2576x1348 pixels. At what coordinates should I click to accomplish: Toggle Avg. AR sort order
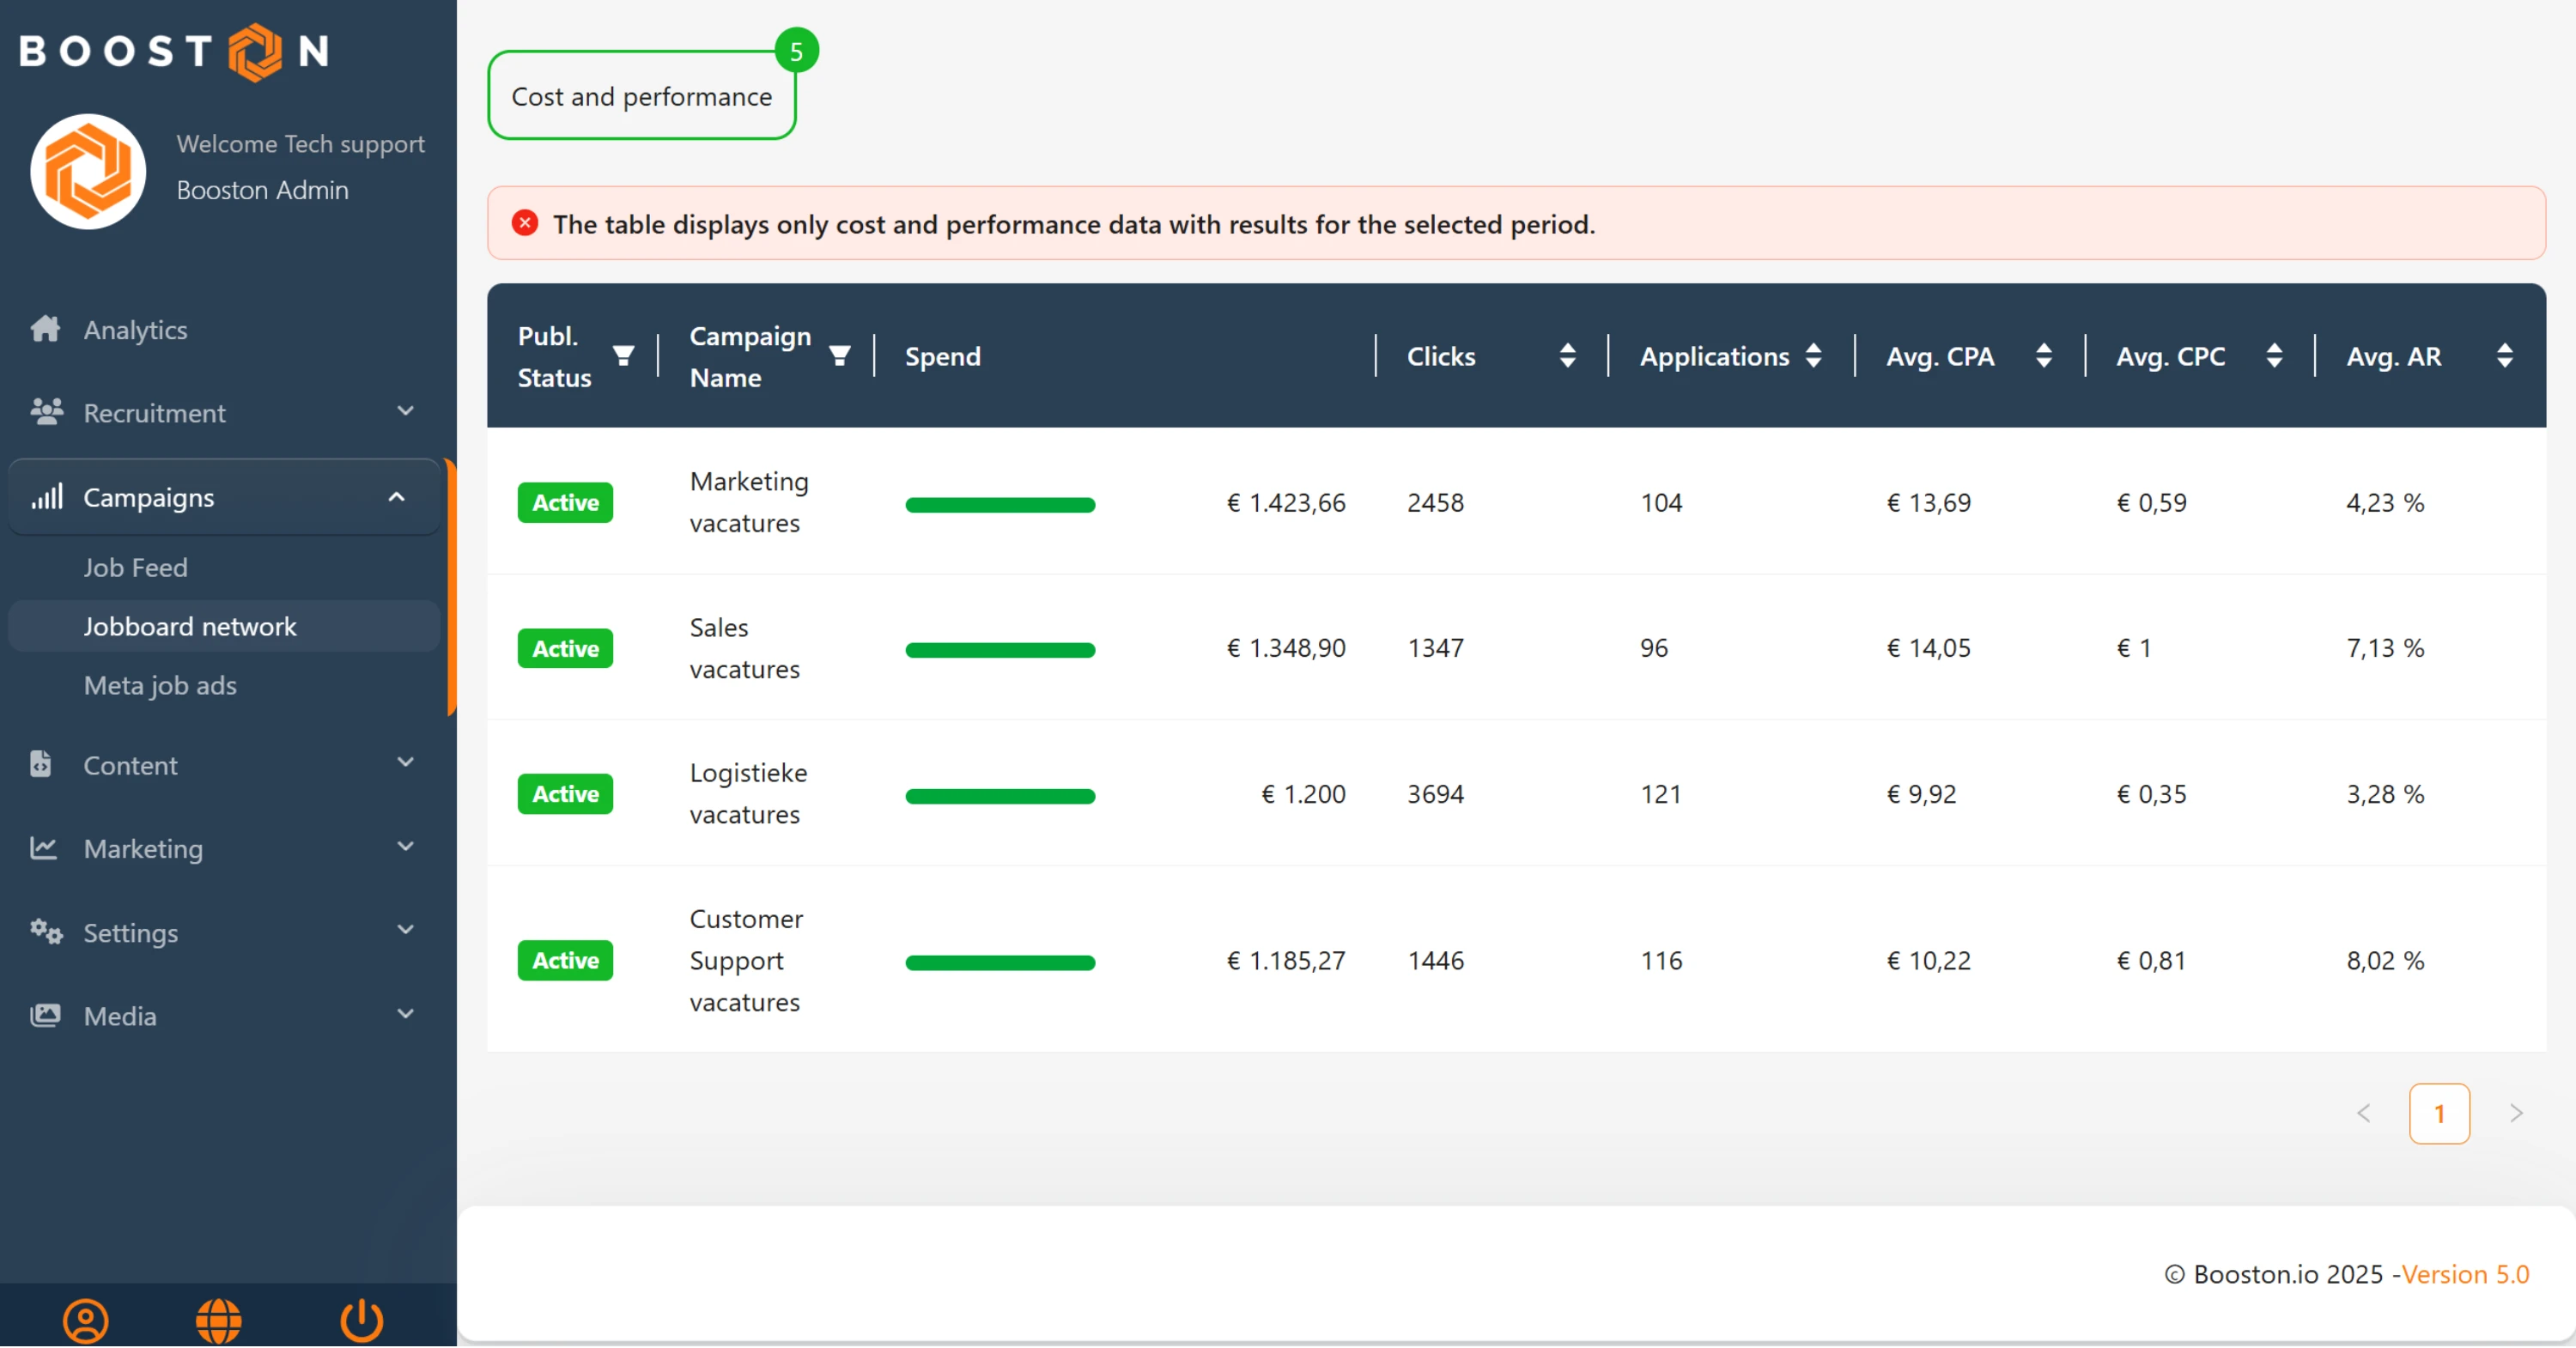(x=2504, y=356)
